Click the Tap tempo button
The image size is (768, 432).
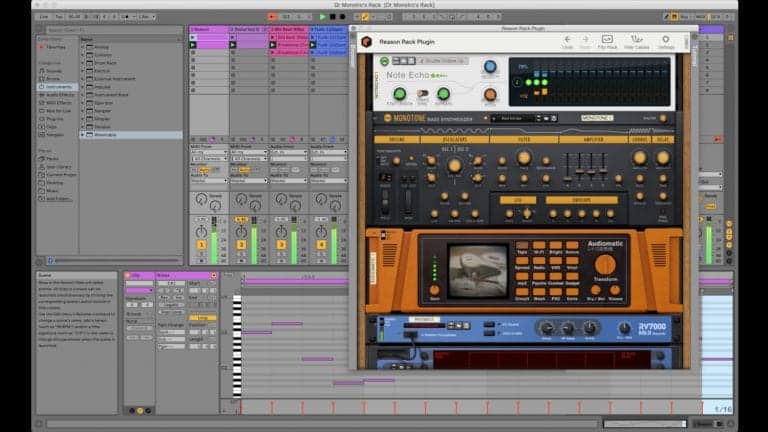coord(59,17)
